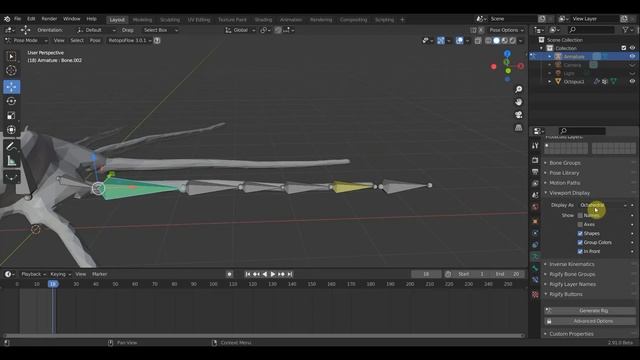The width and height of the screenshot is (640, 360).
Task: Open the File menu
Action: coord(18,19)
